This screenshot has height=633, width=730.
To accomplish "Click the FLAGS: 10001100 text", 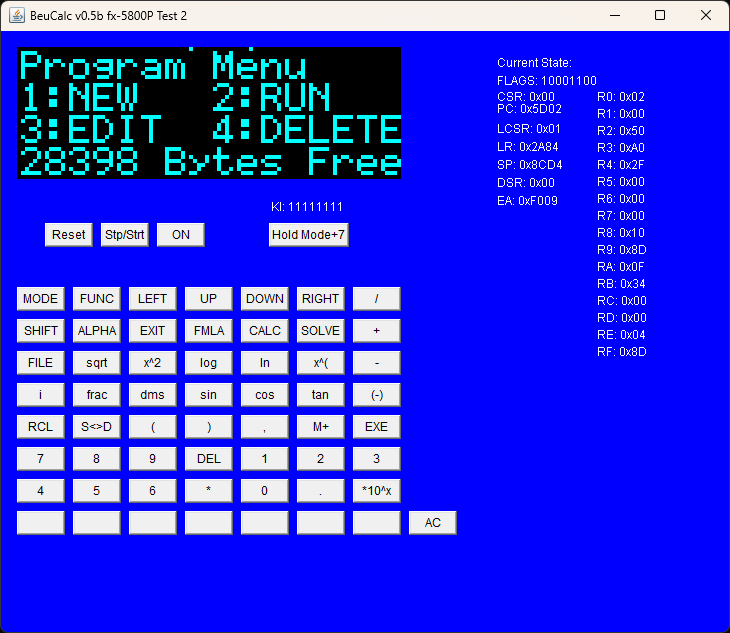I will (547, 81).
